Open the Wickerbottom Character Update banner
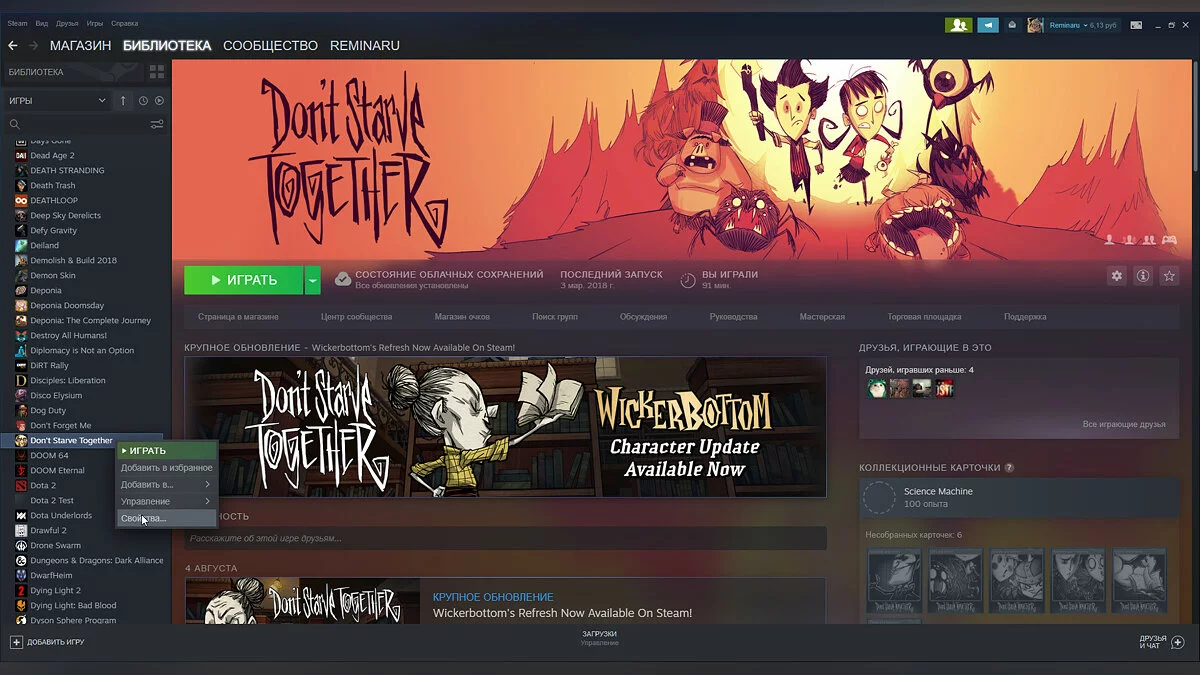This screenshot has width=1200, height=675. pos(505,427)
